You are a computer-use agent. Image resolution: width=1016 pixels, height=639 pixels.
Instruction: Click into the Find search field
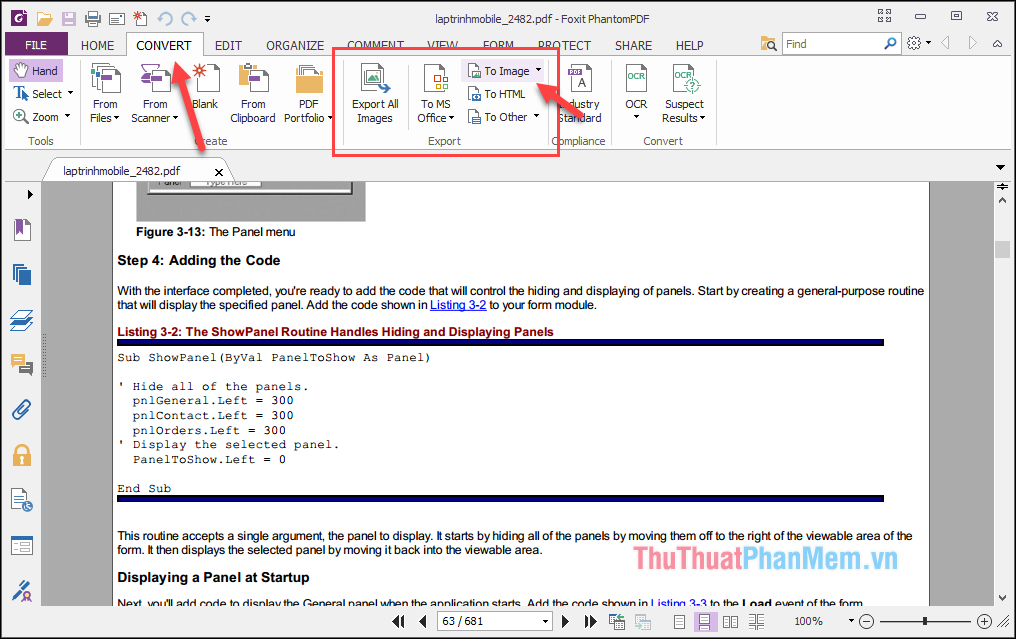tap(833, 44)
